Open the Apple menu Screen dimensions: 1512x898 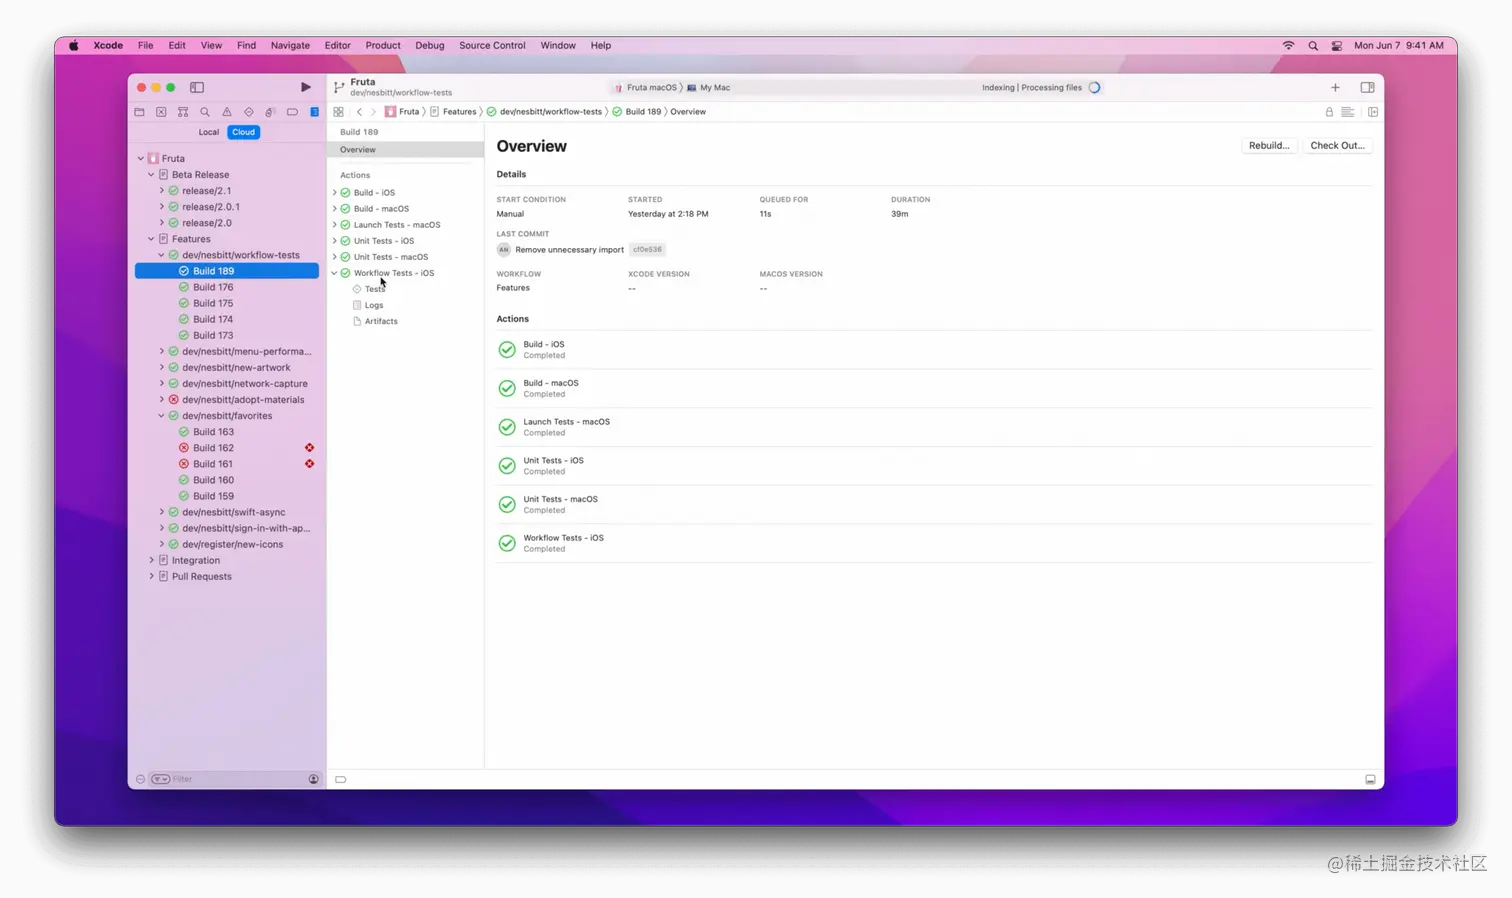73,45
